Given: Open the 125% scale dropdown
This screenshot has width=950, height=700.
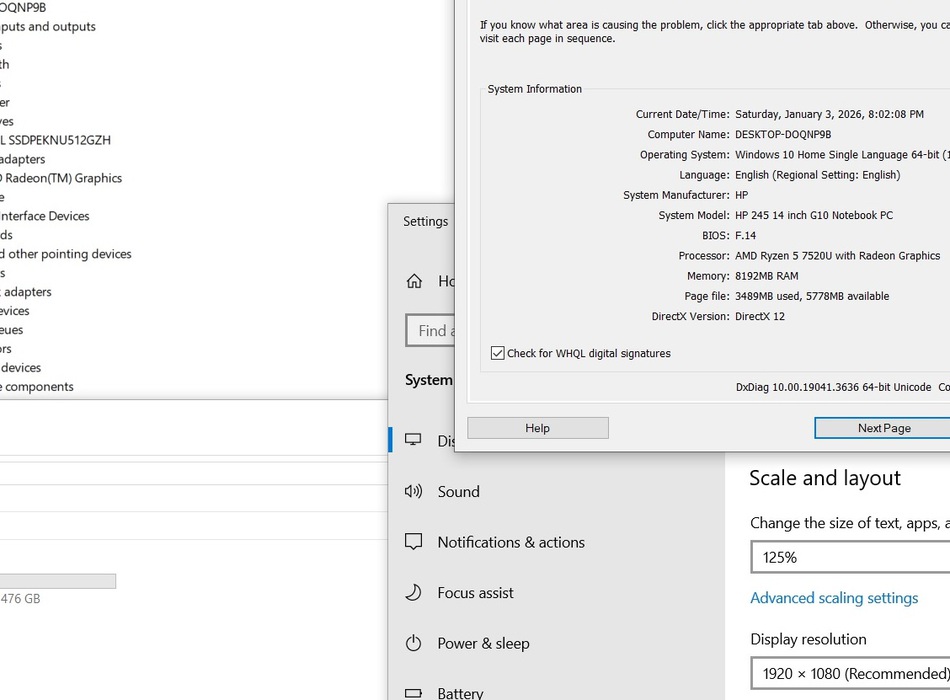Looking at the screenshot, I should (x=850, y=557).
